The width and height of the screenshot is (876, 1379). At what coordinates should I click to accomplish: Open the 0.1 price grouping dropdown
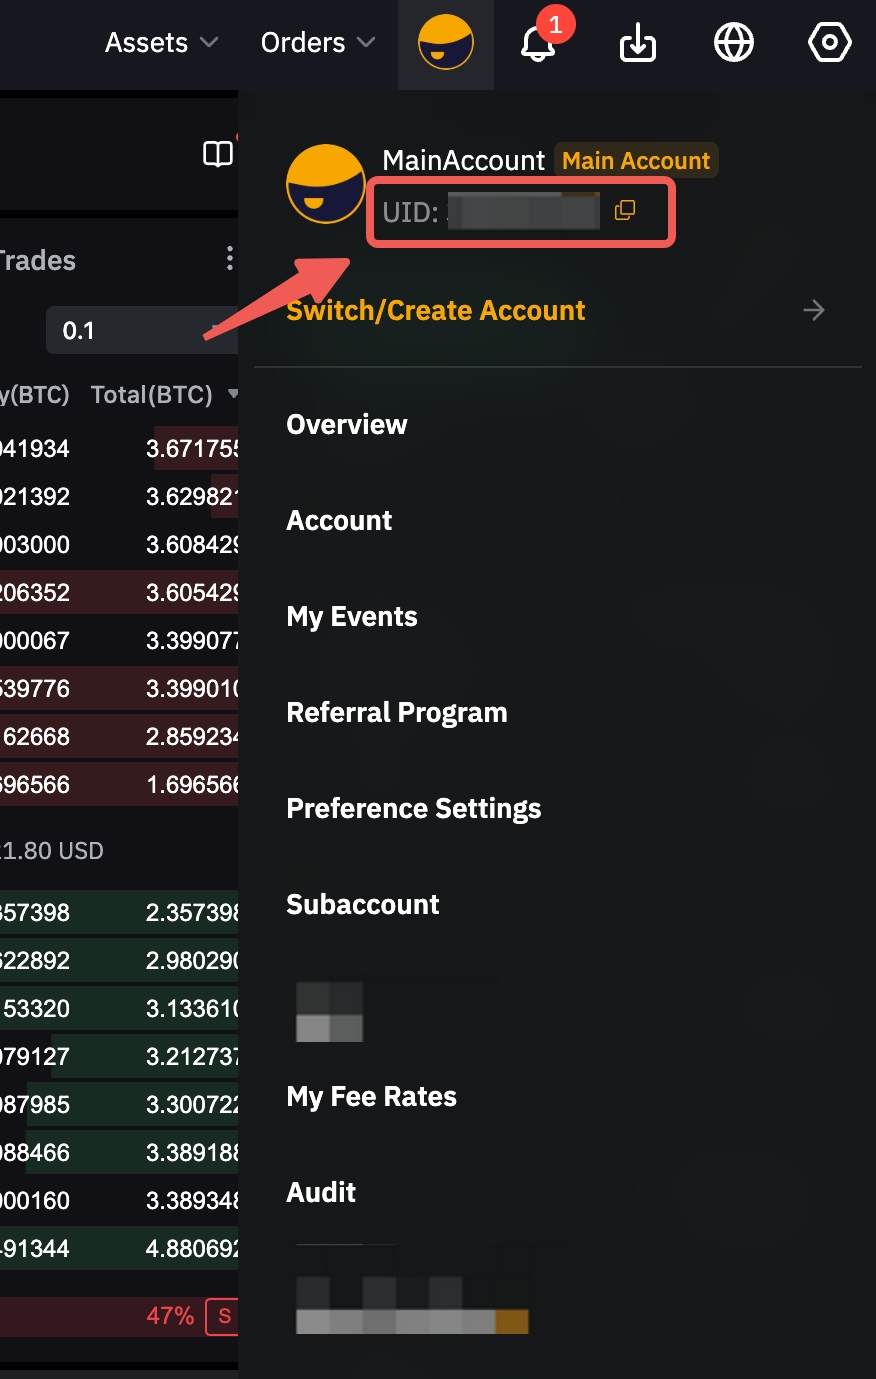coord(140,331)
